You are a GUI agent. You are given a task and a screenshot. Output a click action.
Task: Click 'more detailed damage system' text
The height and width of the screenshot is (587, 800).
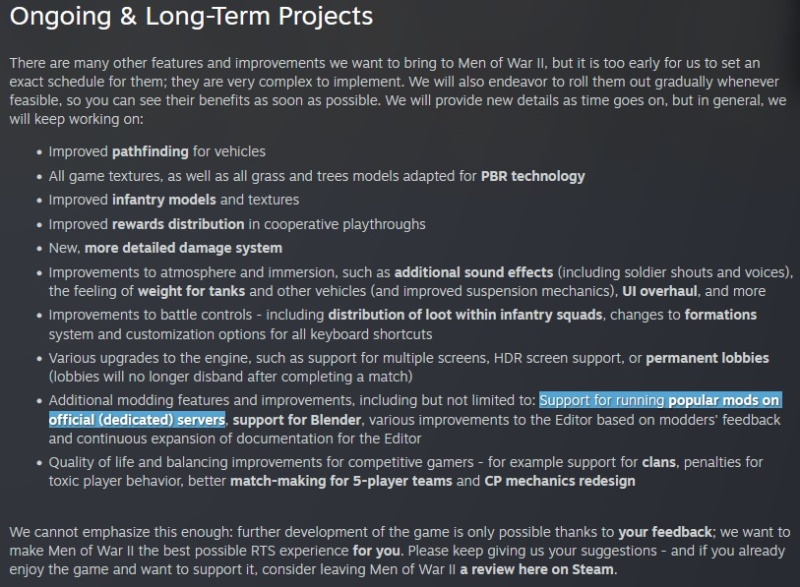pyautogui.click(x=183, y=248)
